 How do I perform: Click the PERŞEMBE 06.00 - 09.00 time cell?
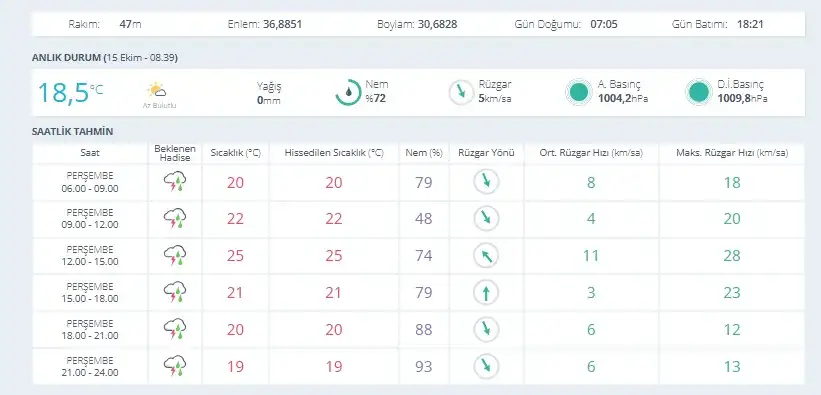pyautogui.click(x=90, y=182)
